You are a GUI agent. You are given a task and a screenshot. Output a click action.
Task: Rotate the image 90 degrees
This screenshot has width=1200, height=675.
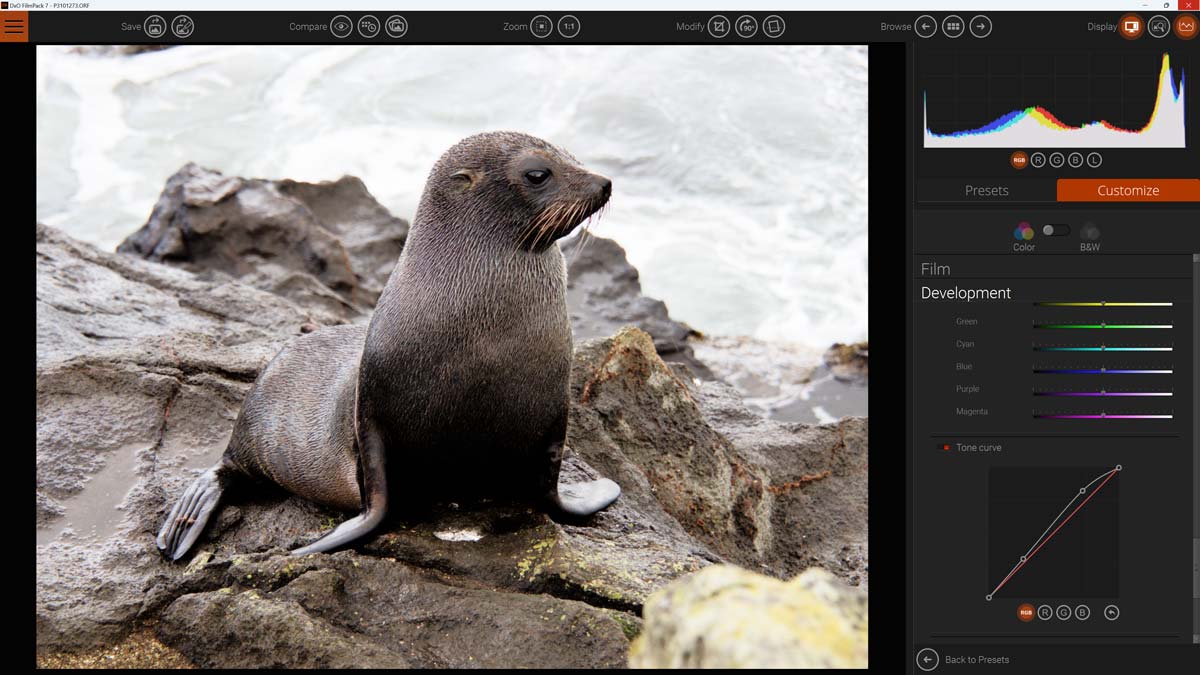point(746,26)
